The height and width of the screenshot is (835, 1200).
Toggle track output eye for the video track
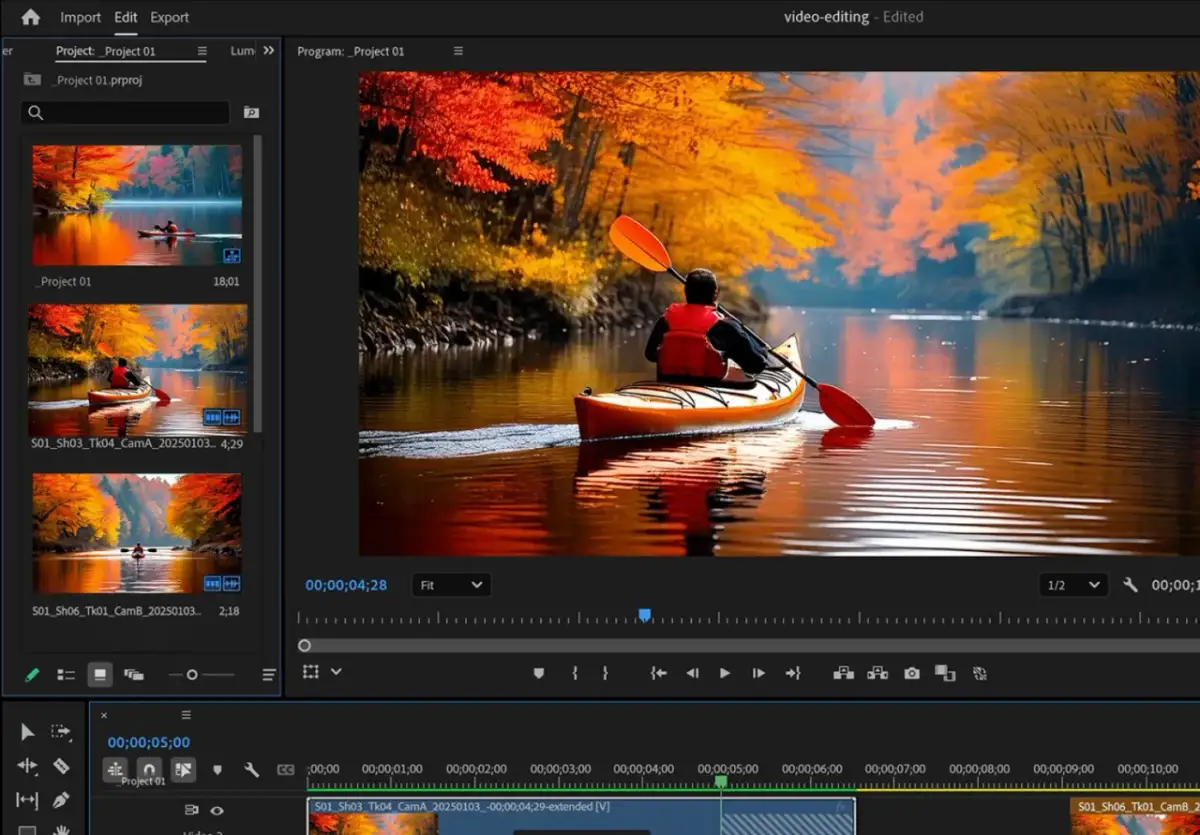pyautogui.click(x=216, y=810)
